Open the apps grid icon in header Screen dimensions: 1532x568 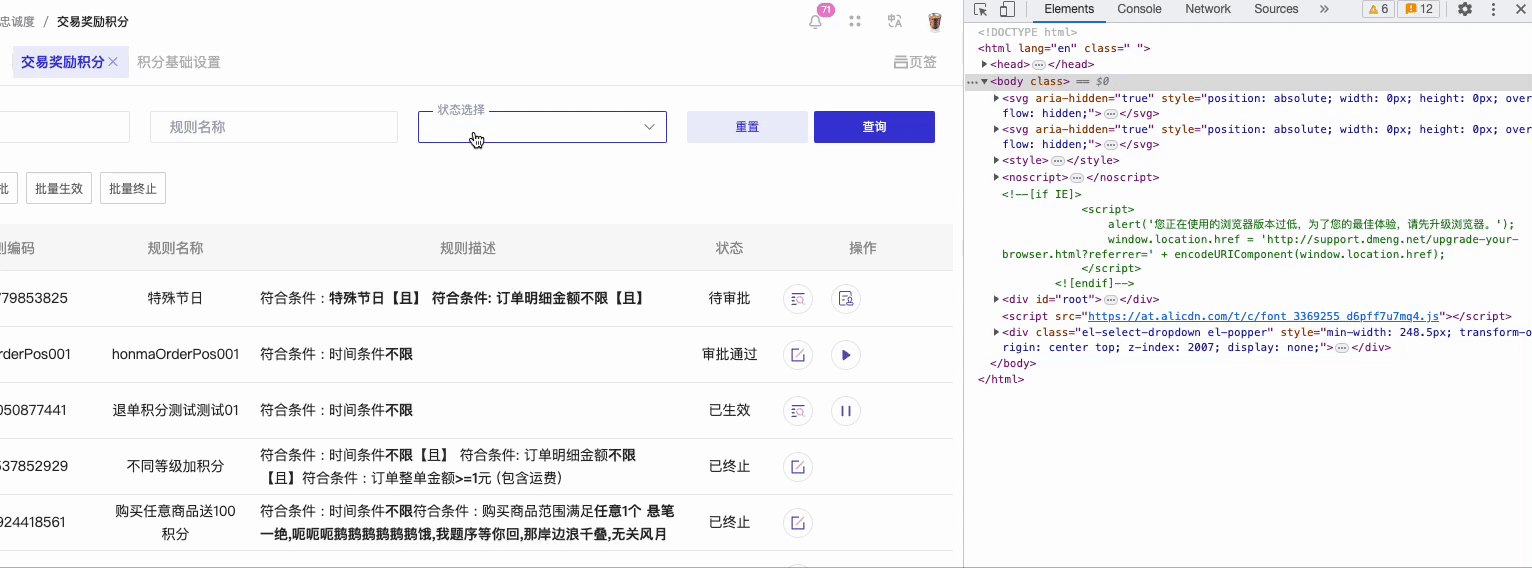click(855, 22)
